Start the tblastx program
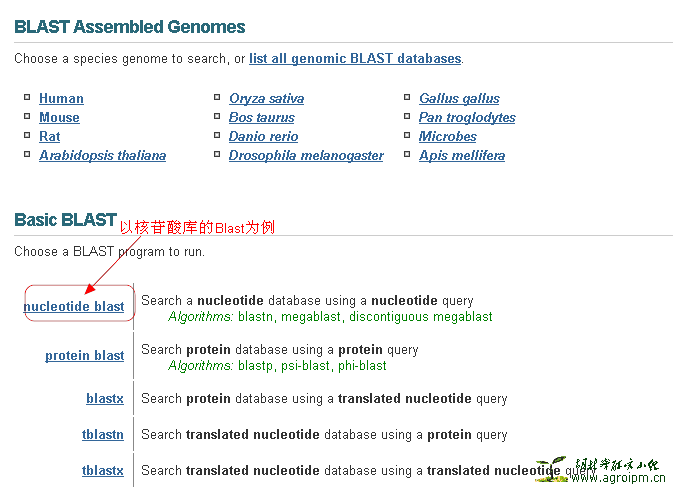The image size is (673, 492). point(103,470)
